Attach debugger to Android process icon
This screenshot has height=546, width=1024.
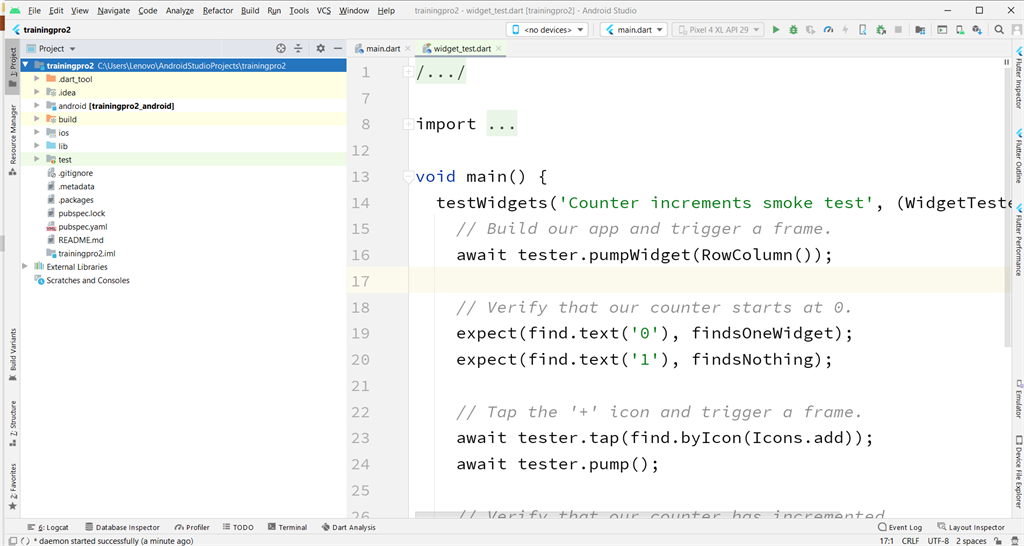(x=880, y=29)
